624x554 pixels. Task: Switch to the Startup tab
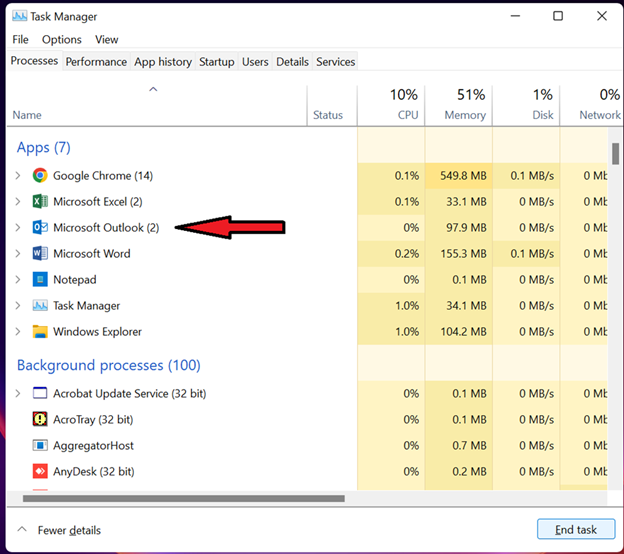(216, 62)
